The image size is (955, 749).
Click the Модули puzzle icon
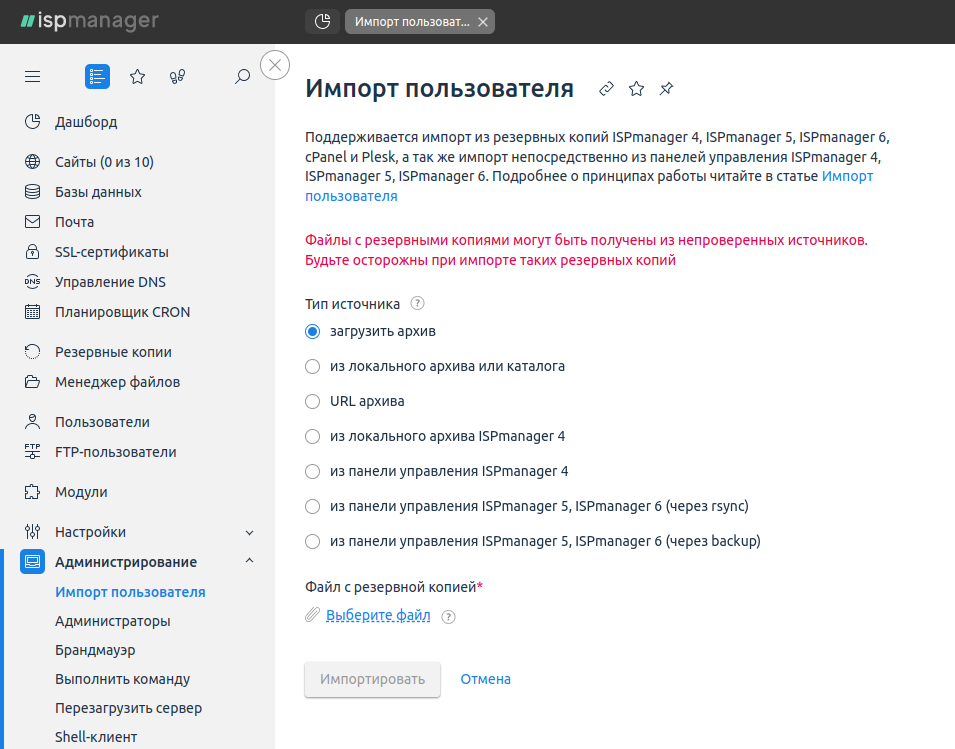pyautogui.click(x=32, y=492)
